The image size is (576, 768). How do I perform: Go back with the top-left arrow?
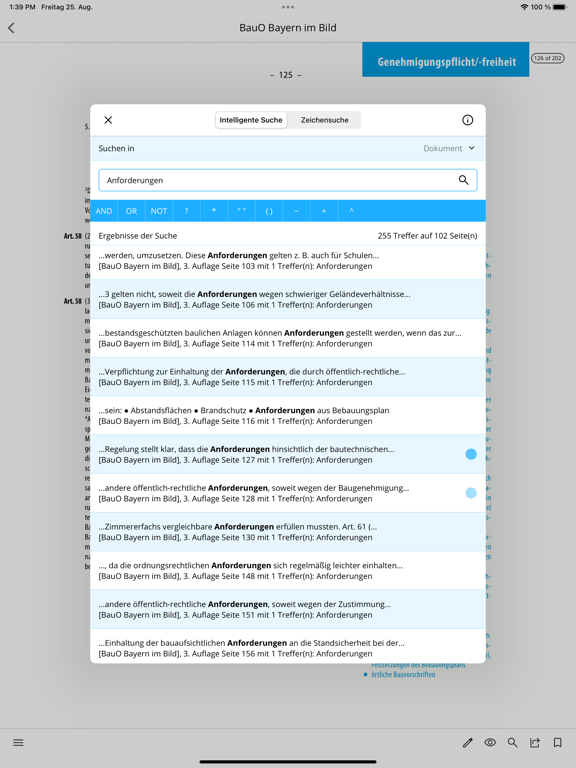[x=11, y=28]
